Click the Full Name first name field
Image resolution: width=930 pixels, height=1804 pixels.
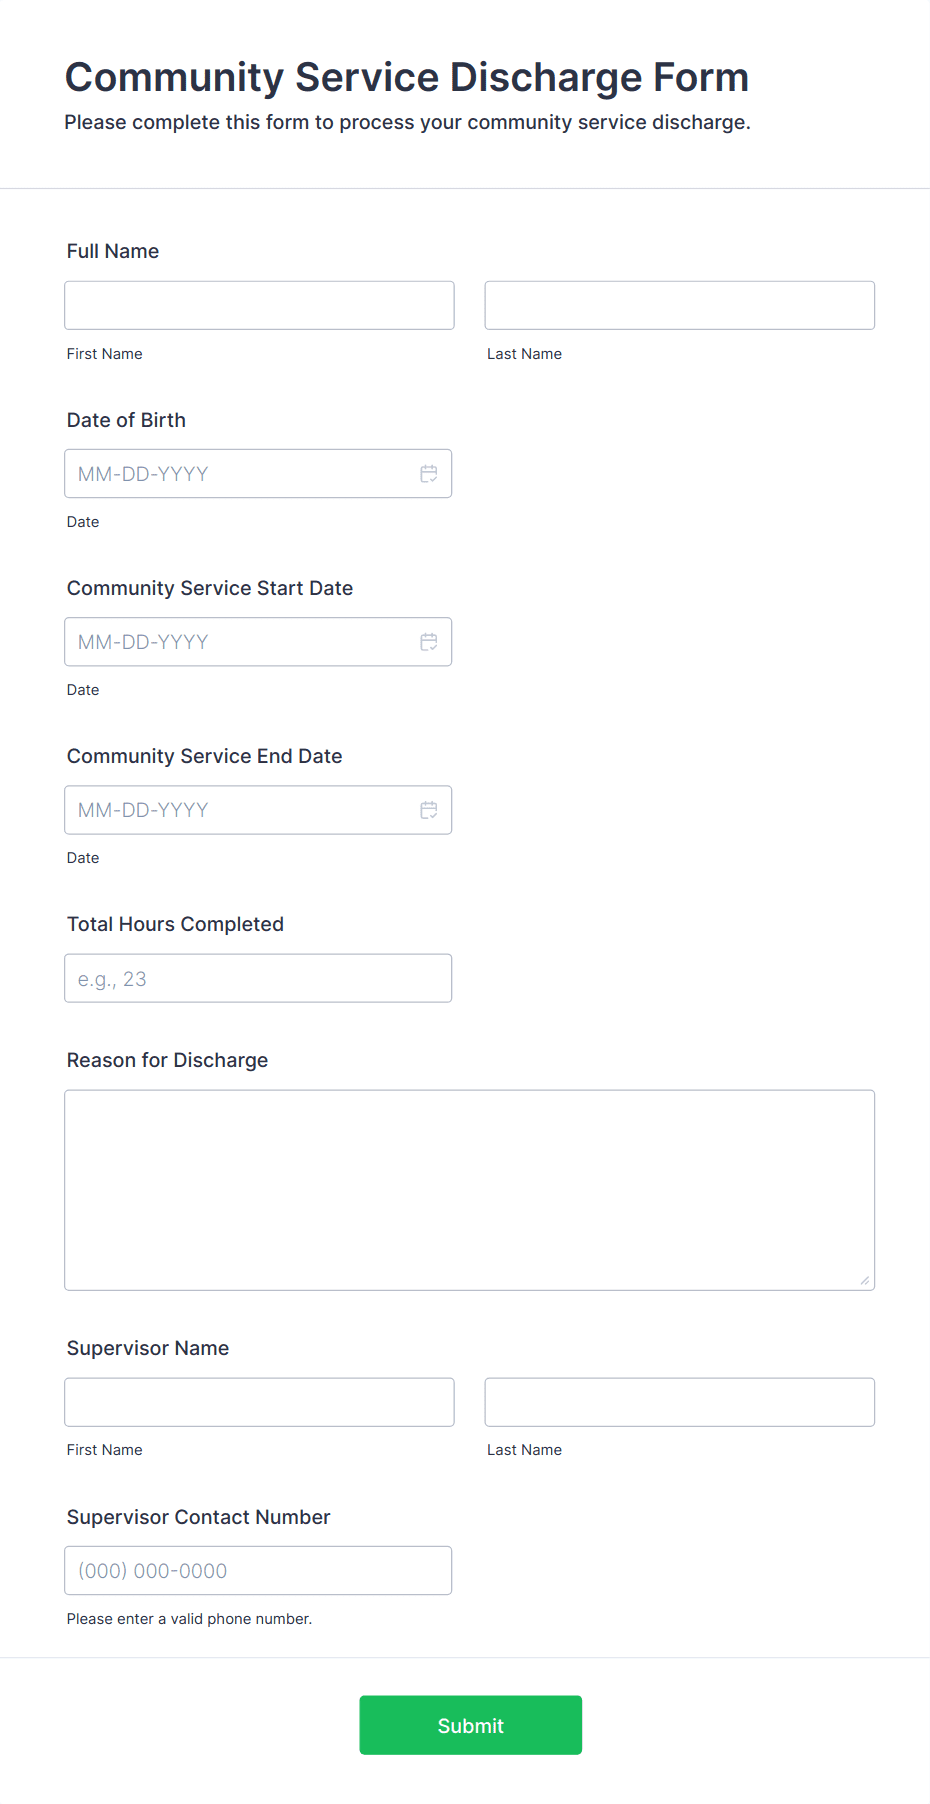(x=259, y=305)
